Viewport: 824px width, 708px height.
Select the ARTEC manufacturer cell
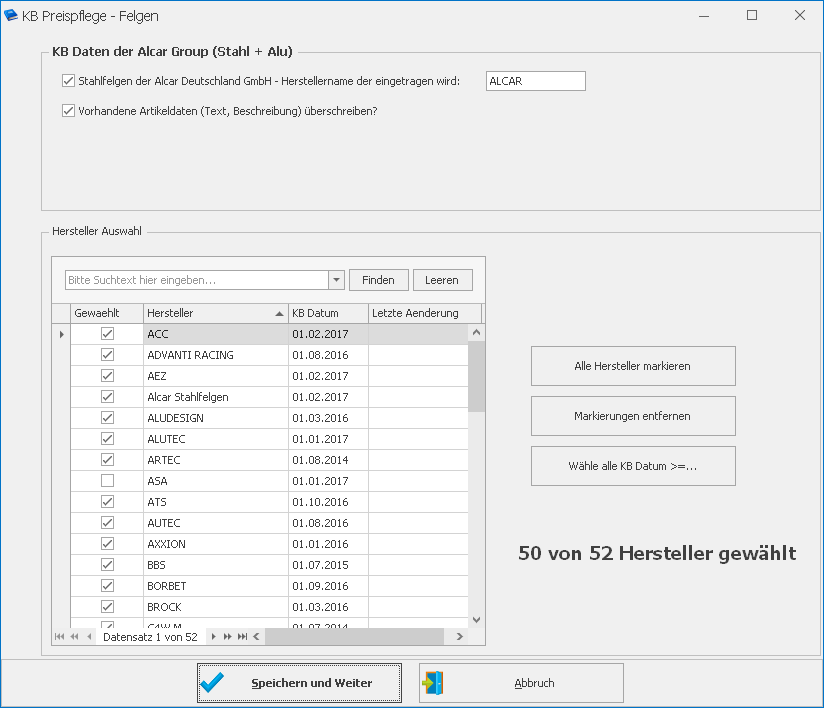tap(215, 460)
